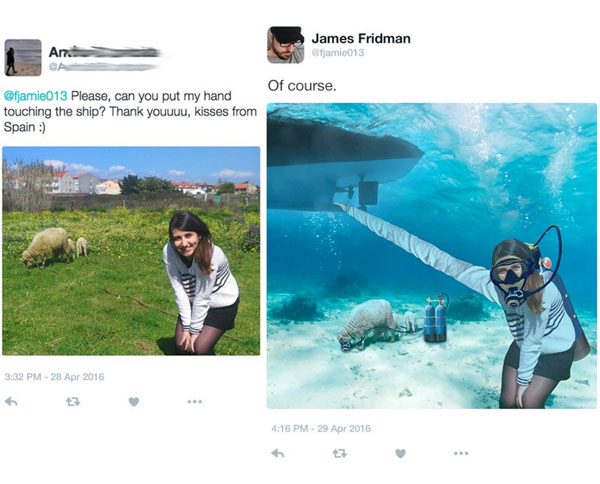Open James Fridman profile name

pos(361,38)
